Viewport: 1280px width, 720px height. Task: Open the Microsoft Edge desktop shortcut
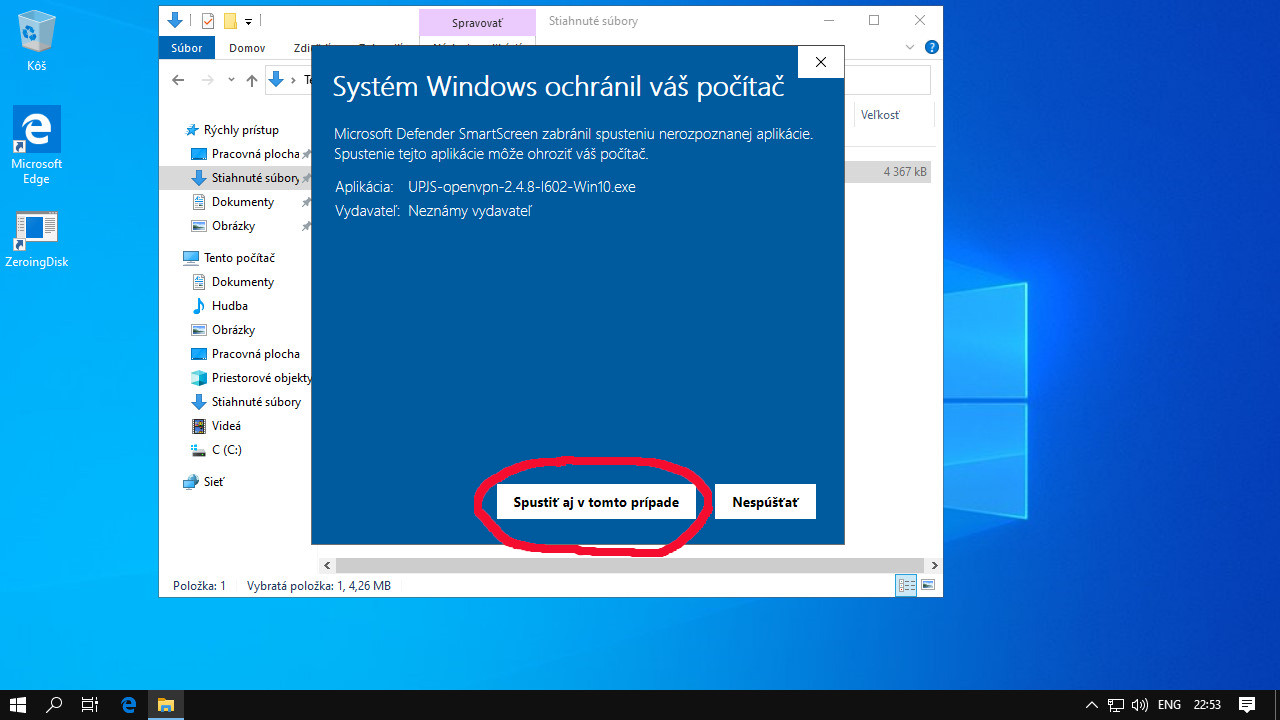[x=36, y=146]
